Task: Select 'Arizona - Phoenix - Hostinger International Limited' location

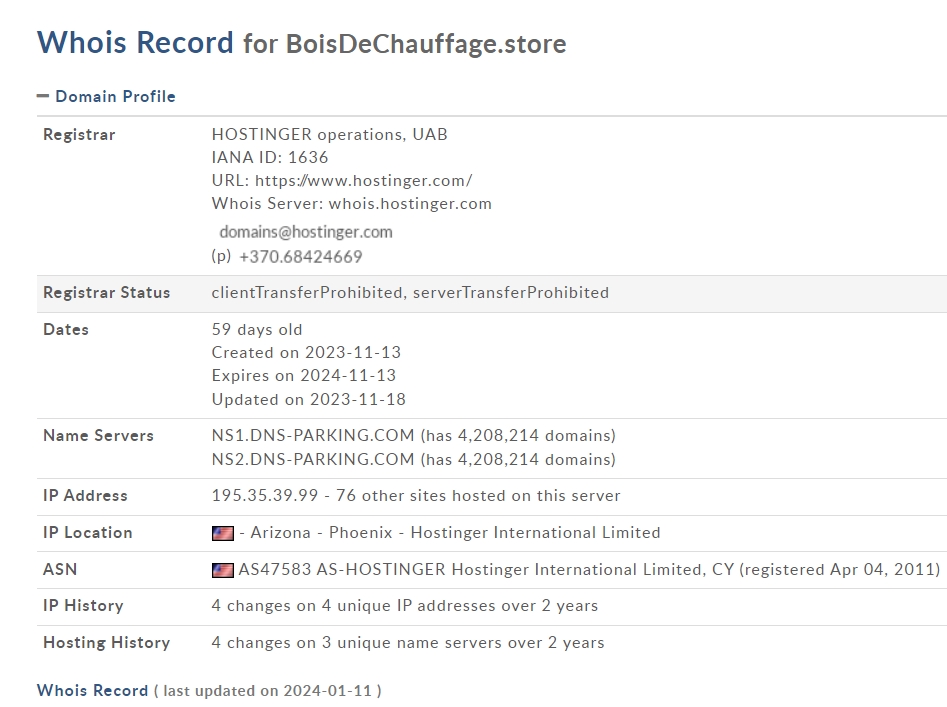Action: click(x=455, y=533)
